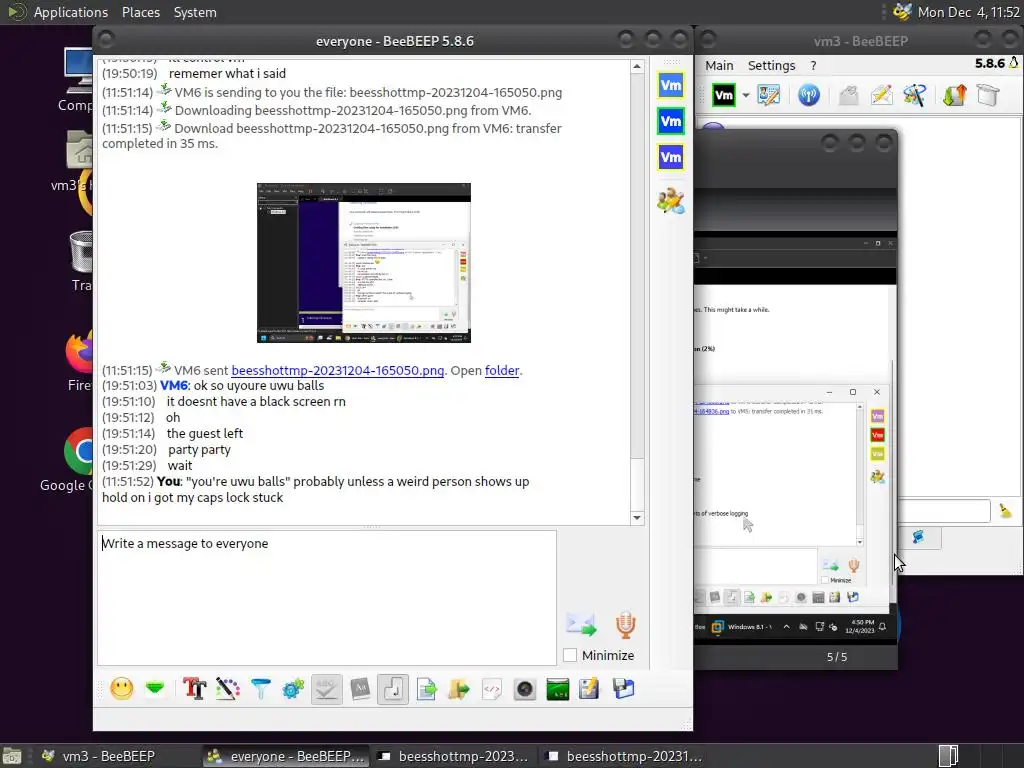Screen dimensions: 1024x768
Task: Switch to second beesshottmp-20231 taskbar button
Action: tap(625, 756)
